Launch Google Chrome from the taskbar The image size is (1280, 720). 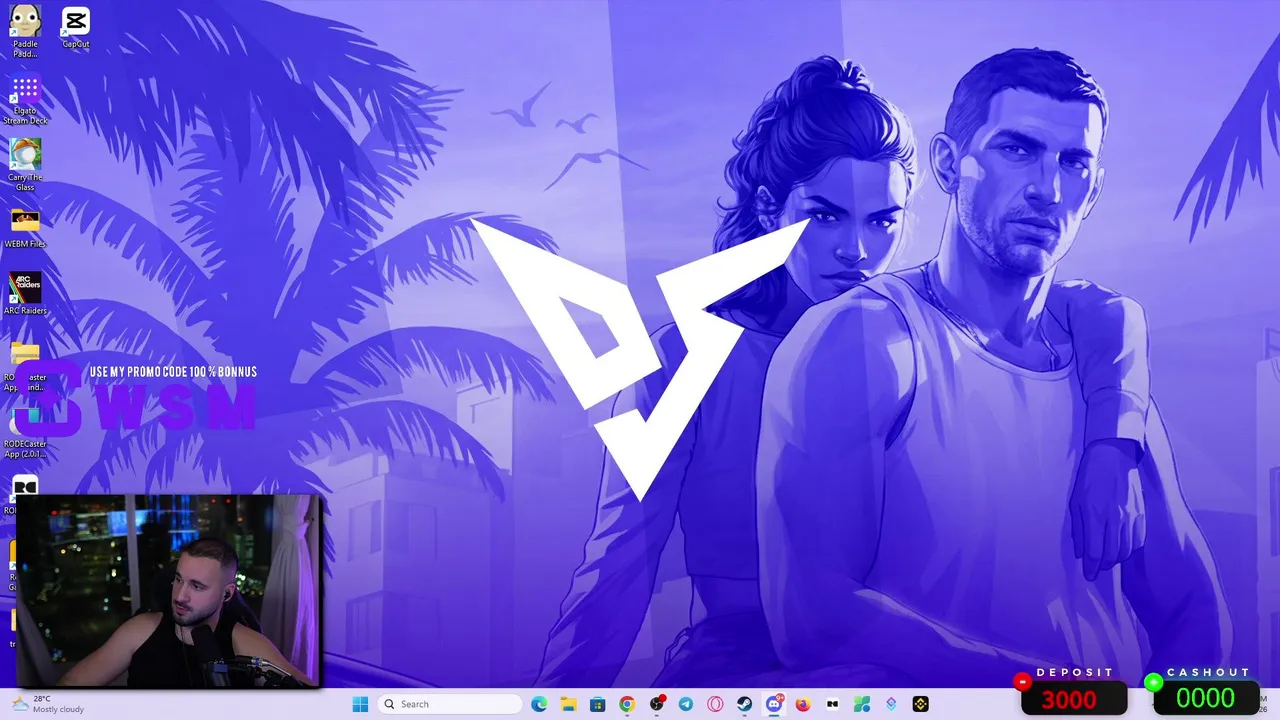click(627, 704)
